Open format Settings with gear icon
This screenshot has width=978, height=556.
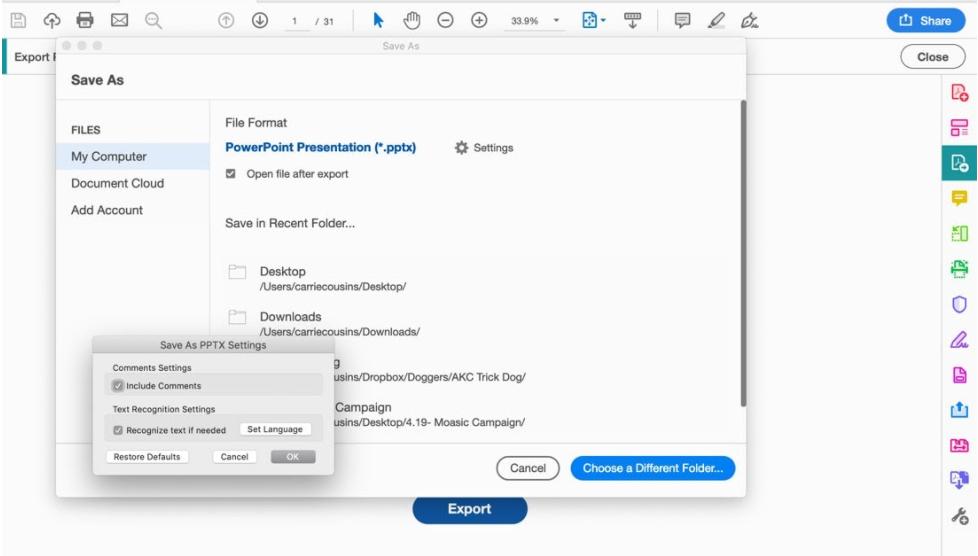tap(484, 148)
